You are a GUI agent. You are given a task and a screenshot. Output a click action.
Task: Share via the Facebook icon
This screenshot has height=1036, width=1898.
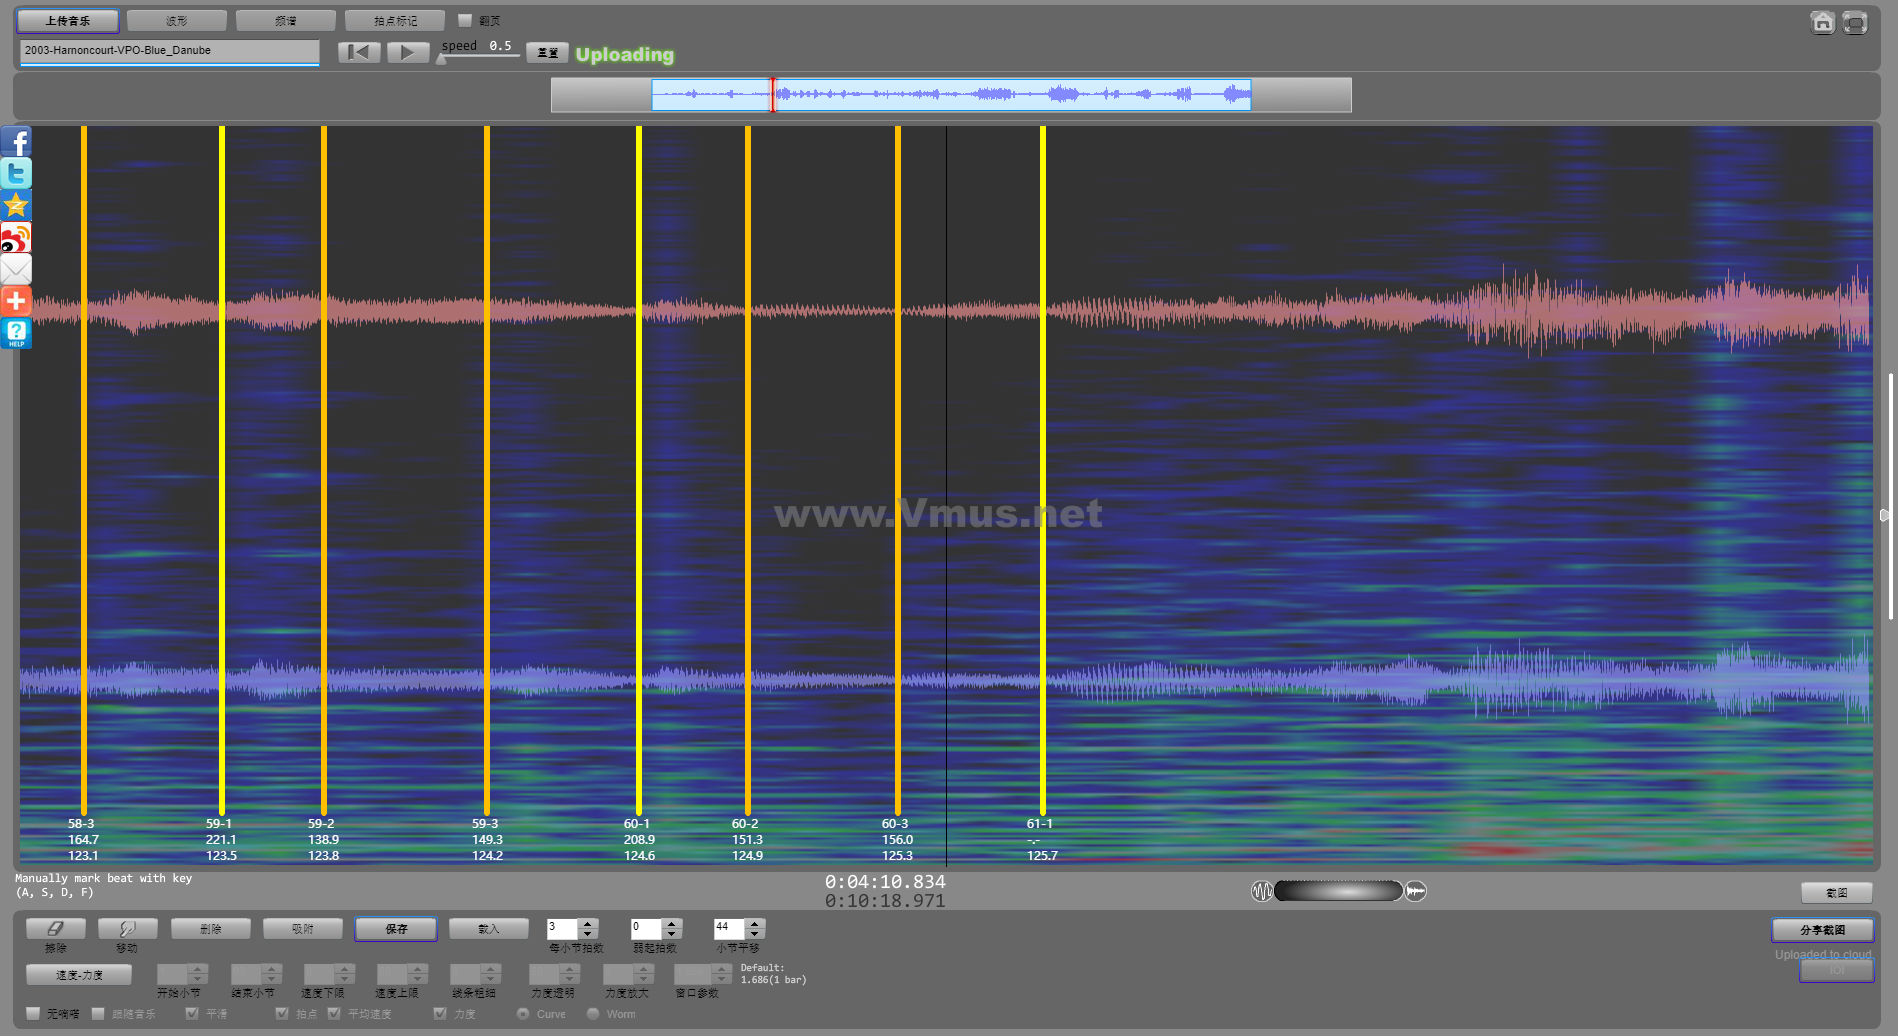click(x=16, y=141)
